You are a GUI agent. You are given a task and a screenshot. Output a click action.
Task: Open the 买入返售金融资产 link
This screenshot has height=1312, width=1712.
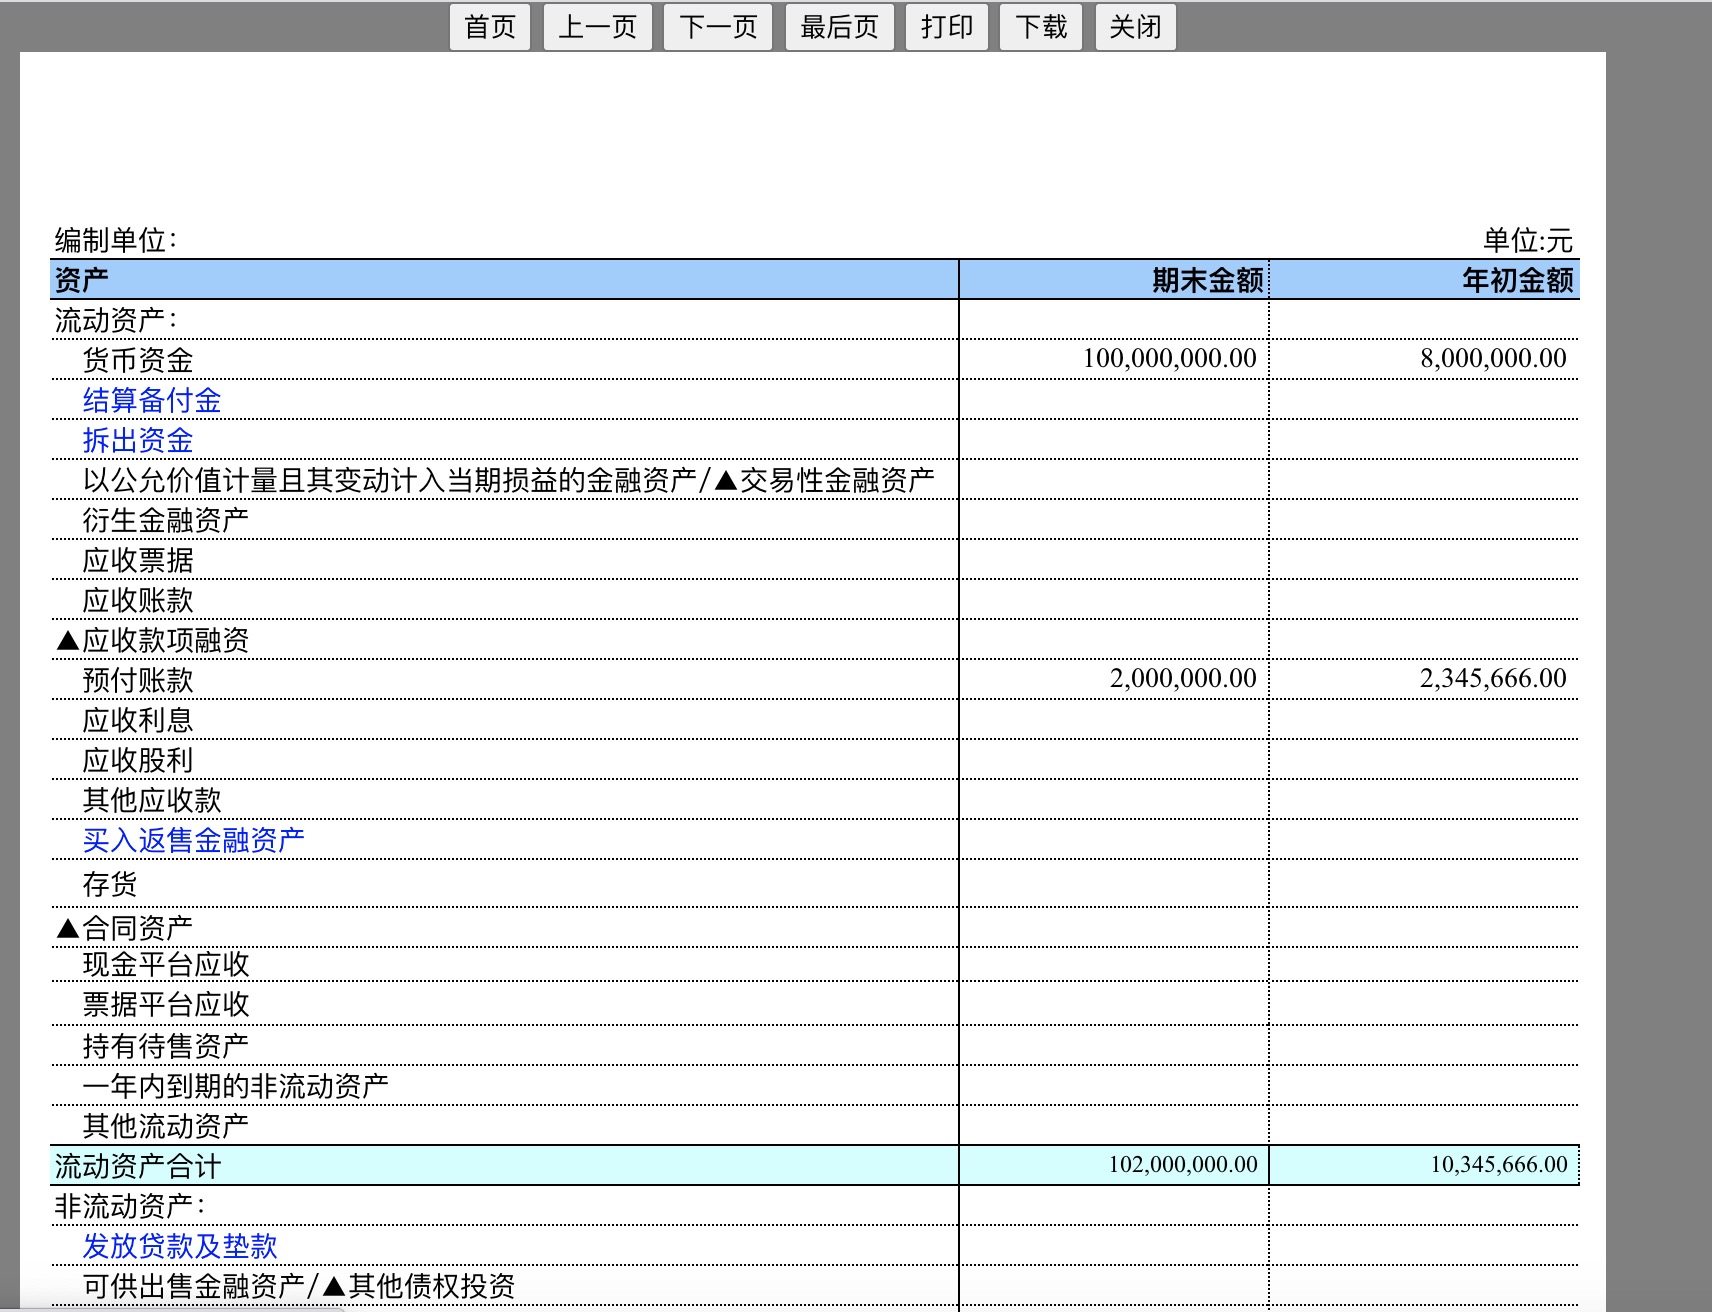(194, 840)
